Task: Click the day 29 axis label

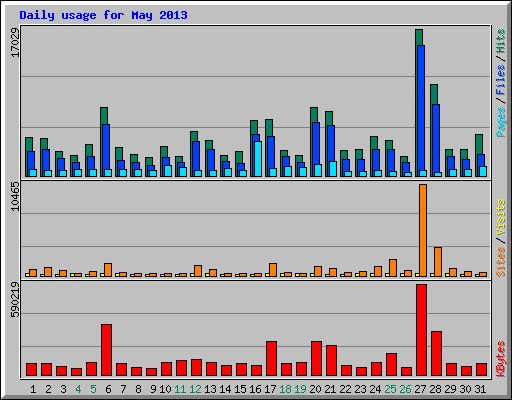Action: [x=450, y=389]
